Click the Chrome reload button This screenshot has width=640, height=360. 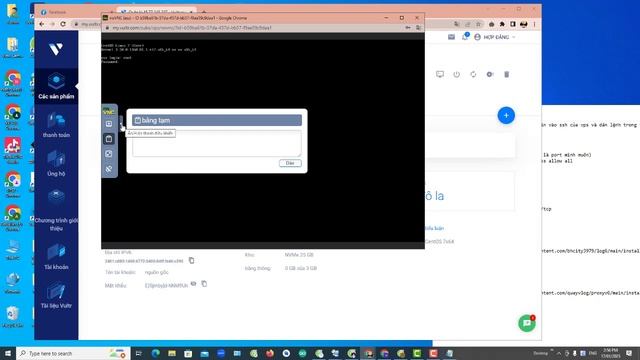coord(63,24)
